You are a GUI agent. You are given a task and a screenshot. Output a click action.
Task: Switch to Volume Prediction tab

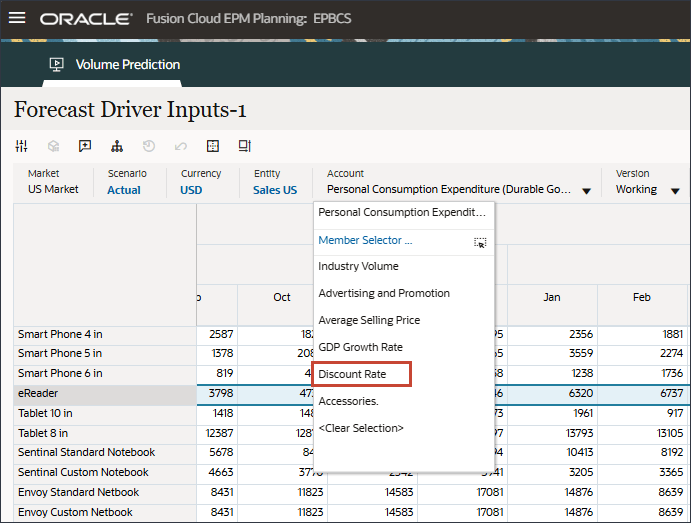click(x=115, y=65)
